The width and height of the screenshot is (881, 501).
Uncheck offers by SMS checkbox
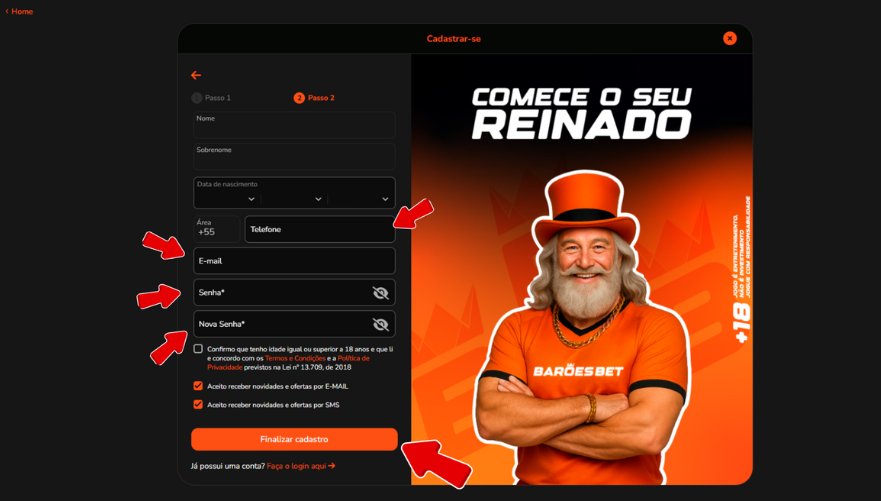[198, 404]
